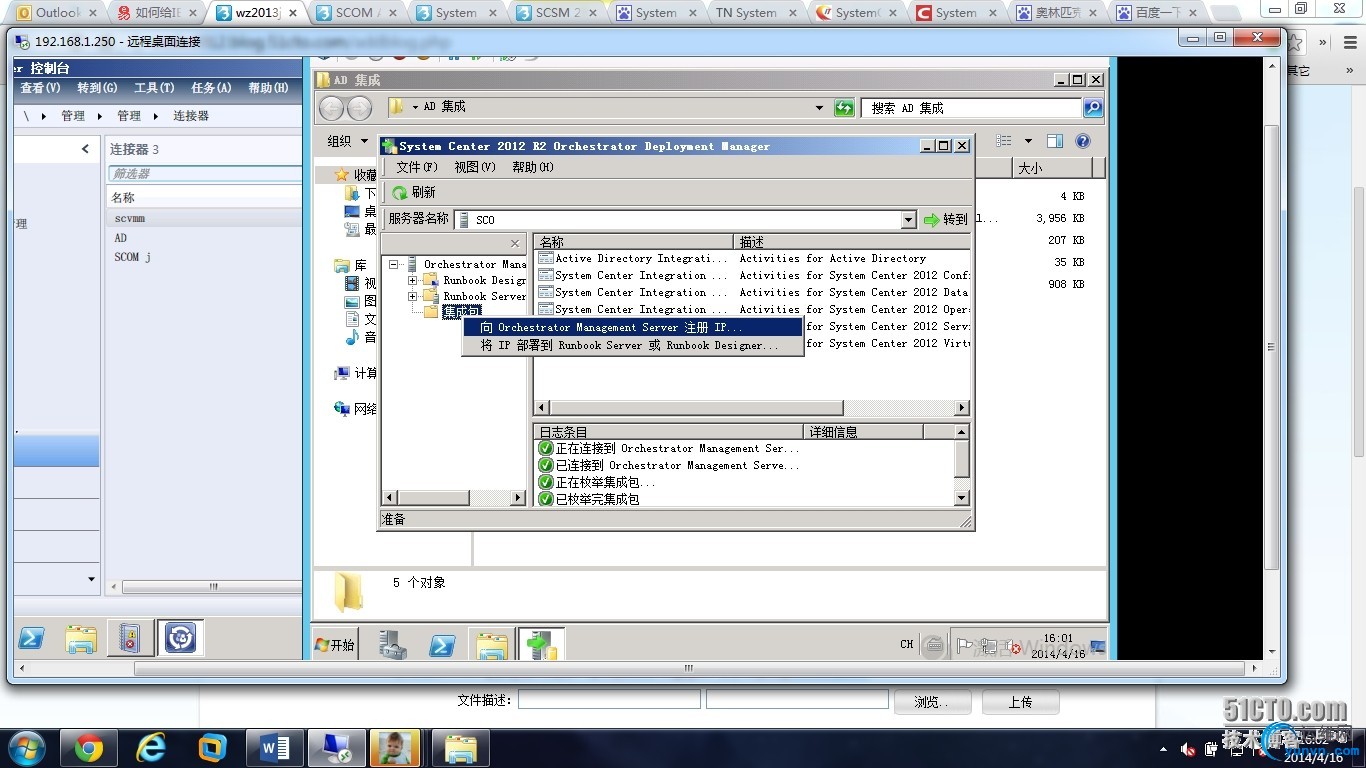Select the Runbook Designers folder icon
The width and height of the screenshot is (1366, 768).
click(432, 280)
